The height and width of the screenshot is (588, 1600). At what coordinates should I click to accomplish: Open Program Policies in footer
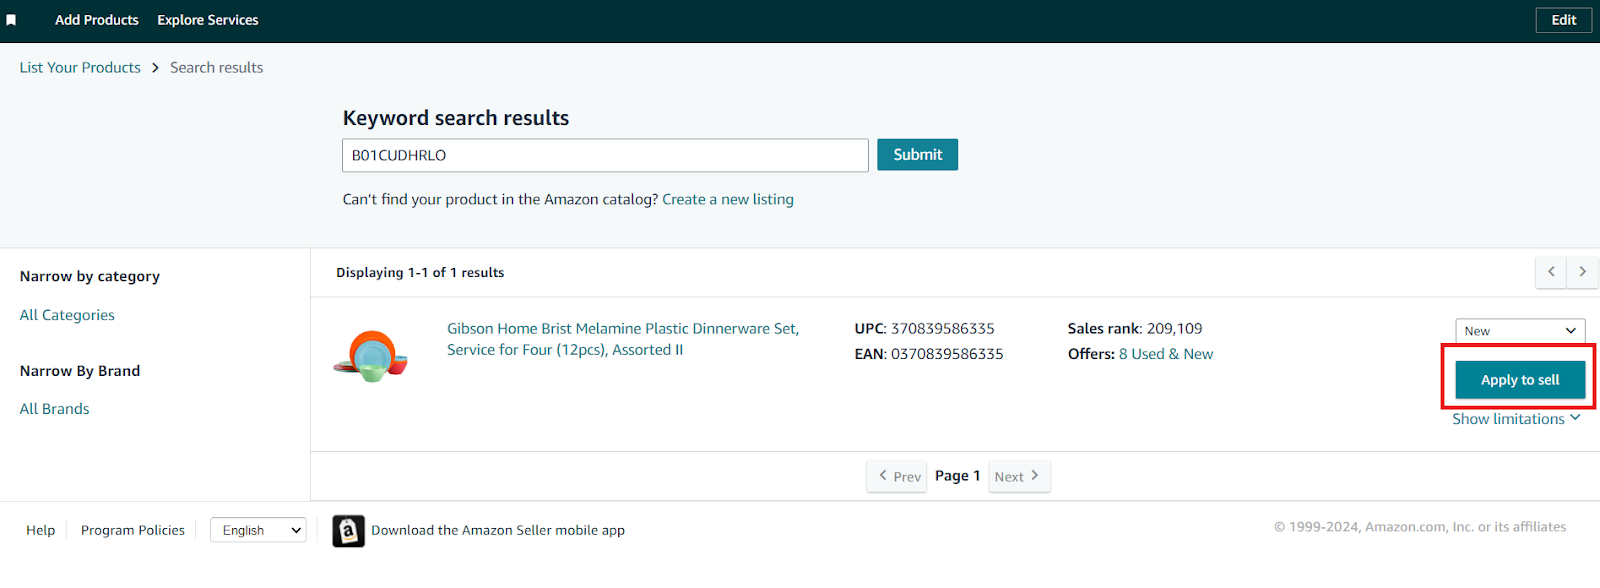pos(133,531)
